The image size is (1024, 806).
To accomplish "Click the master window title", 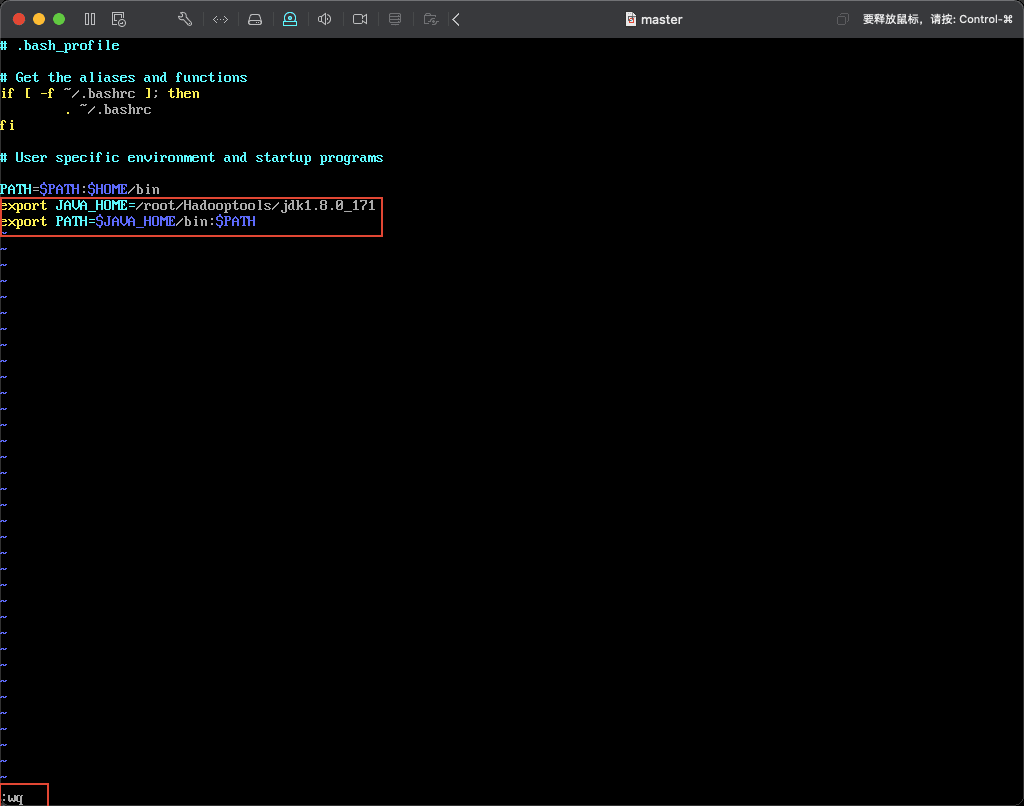I will [x=661, y=19].
